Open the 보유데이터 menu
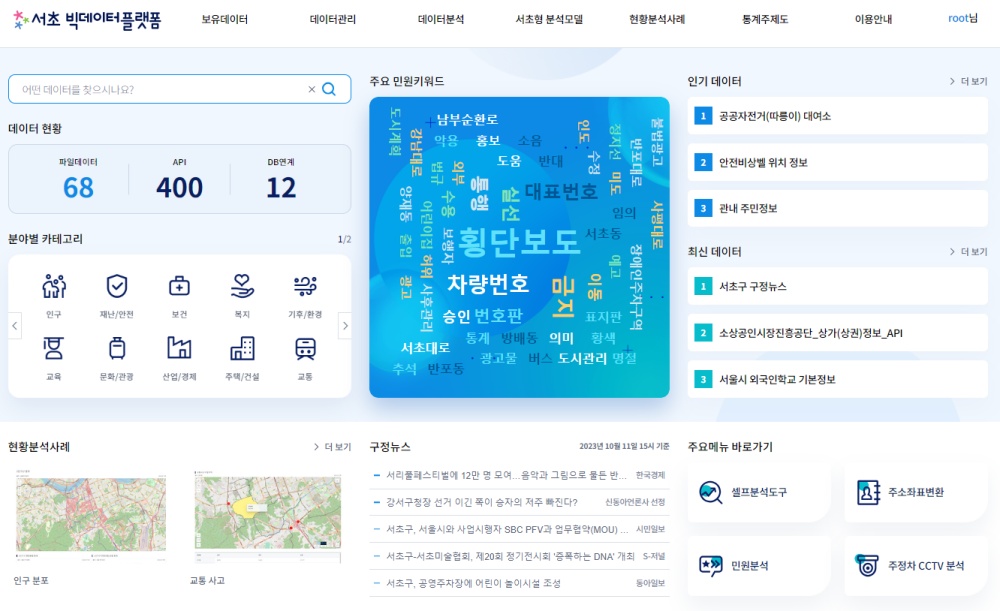The width and height of the screenshot is (1000, 611). (224, 20)
